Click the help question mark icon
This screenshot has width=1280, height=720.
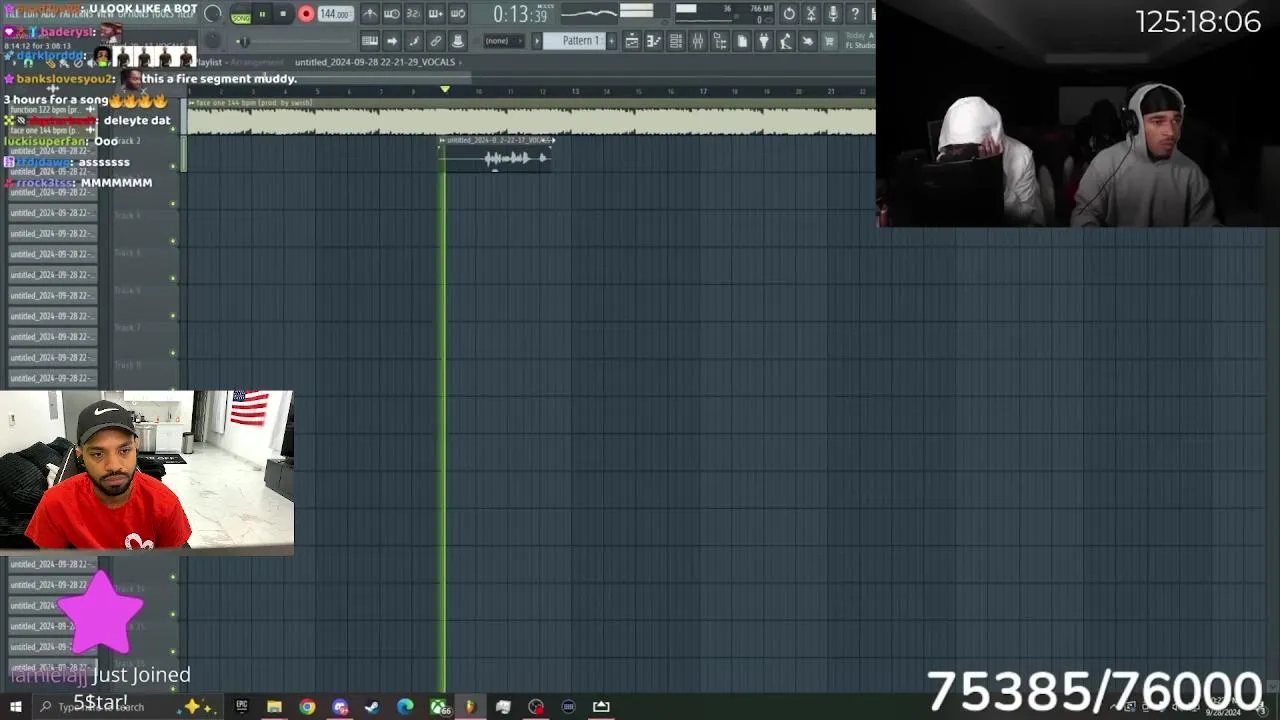[855, 14]
